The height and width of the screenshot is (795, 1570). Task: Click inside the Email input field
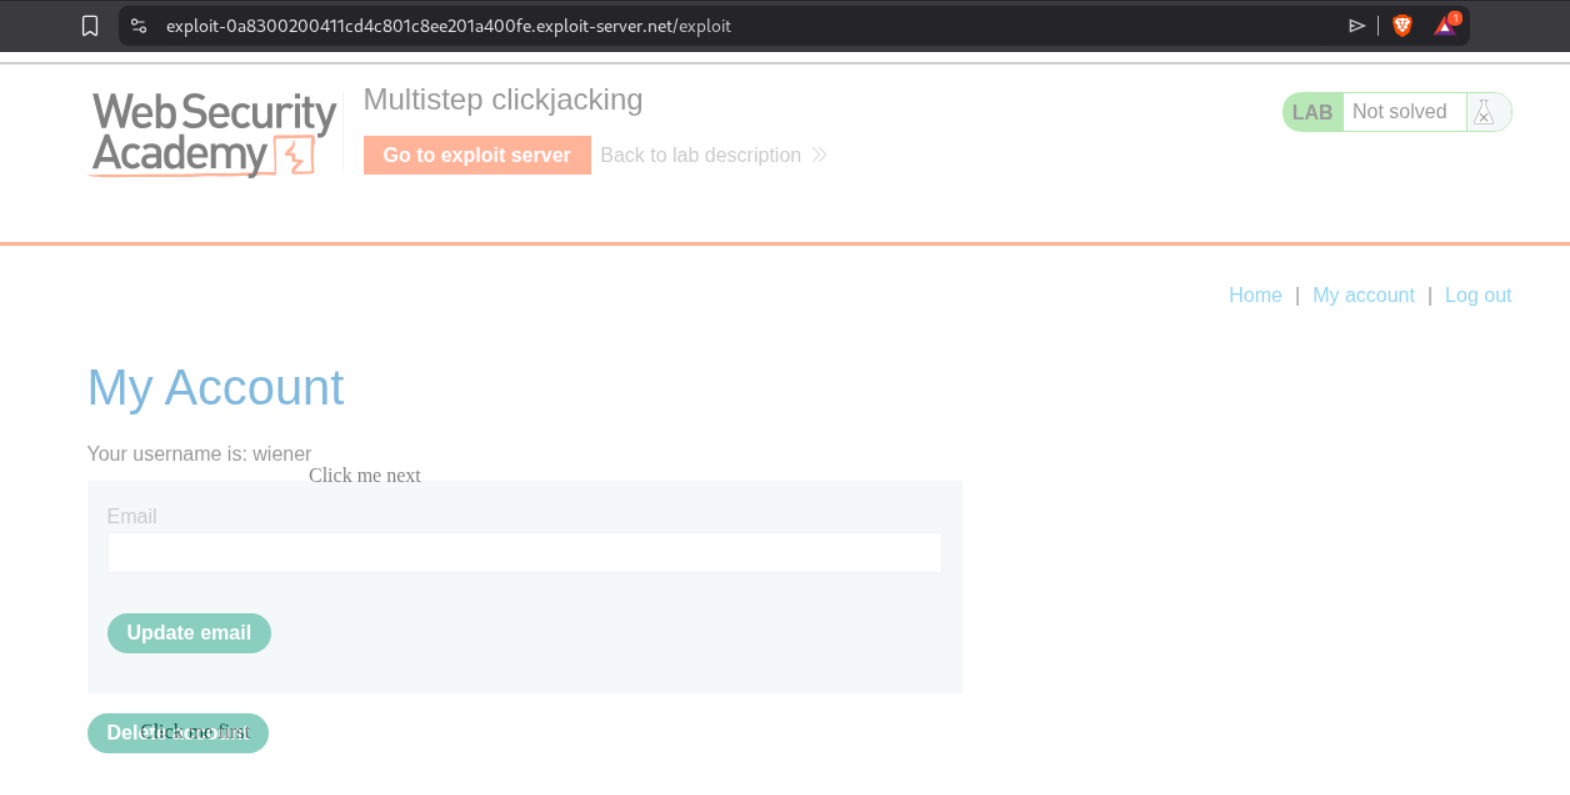524,553
